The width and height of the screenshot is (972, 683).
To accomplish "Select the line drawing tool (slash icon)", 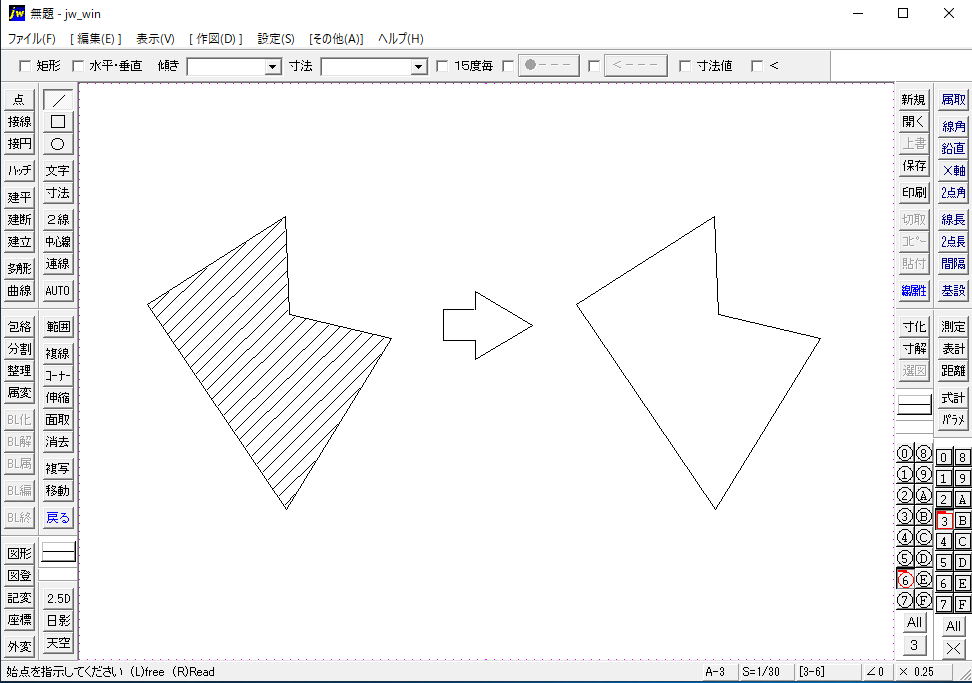I will 58,99.
